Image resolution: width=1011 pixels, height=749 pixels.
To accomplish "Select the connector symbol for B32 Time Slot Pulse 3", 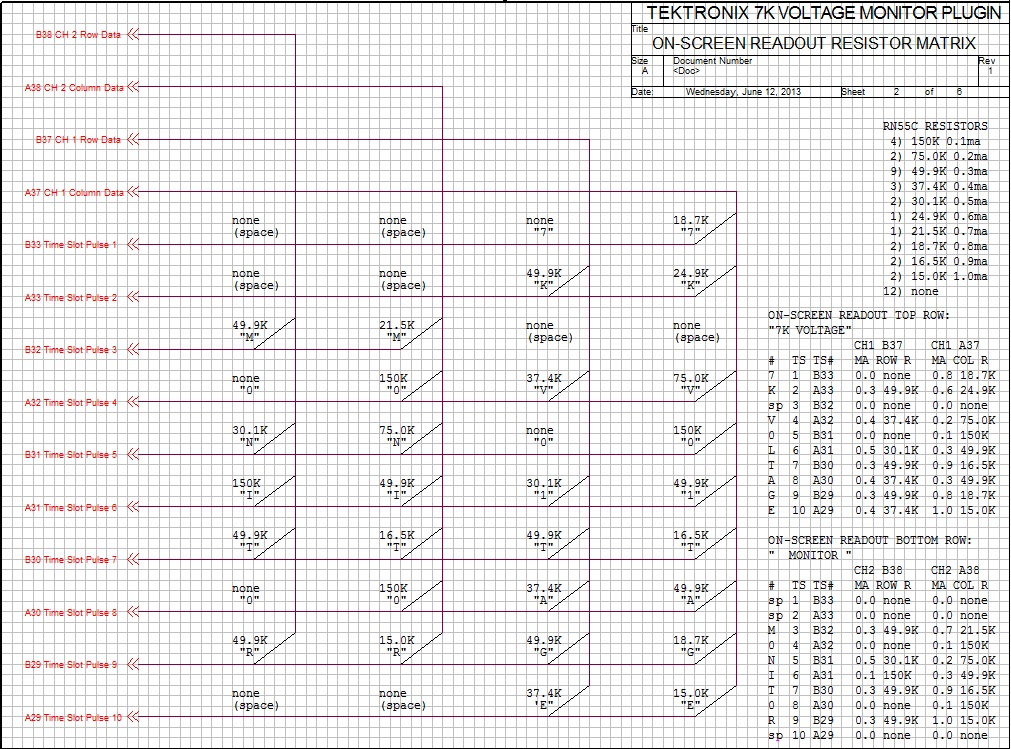I will 133,349.
